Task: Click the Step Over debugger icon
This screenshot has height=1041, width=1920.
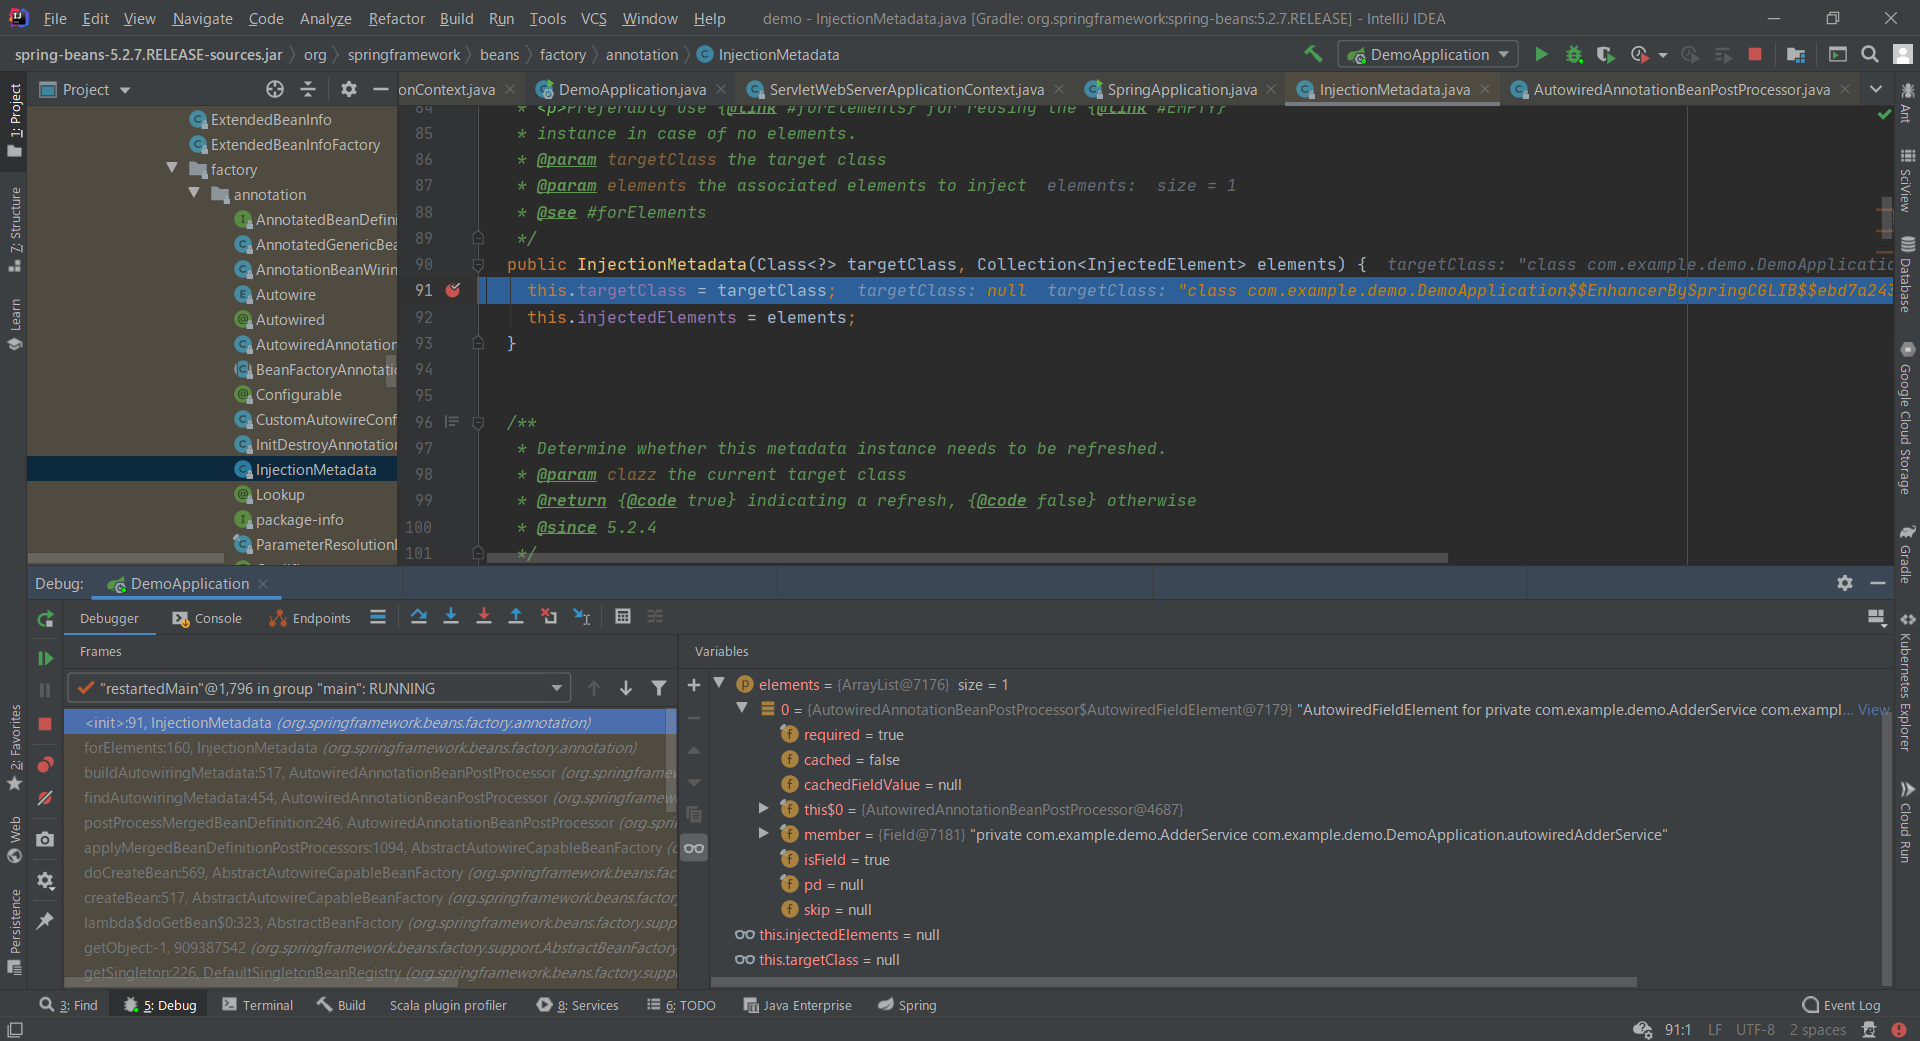Action: [x=419, y=617]
